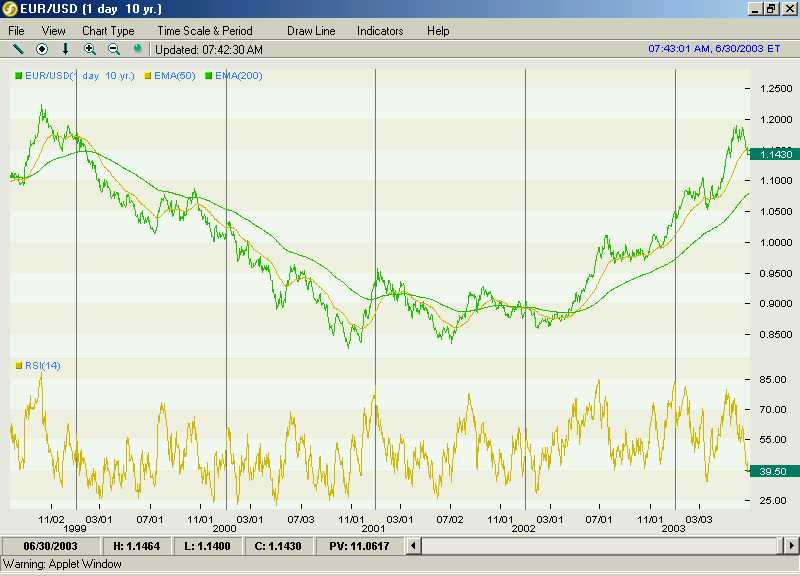Zoom in using the magnifier plus icon
The image size is (800, 576).
coord(90,49)
